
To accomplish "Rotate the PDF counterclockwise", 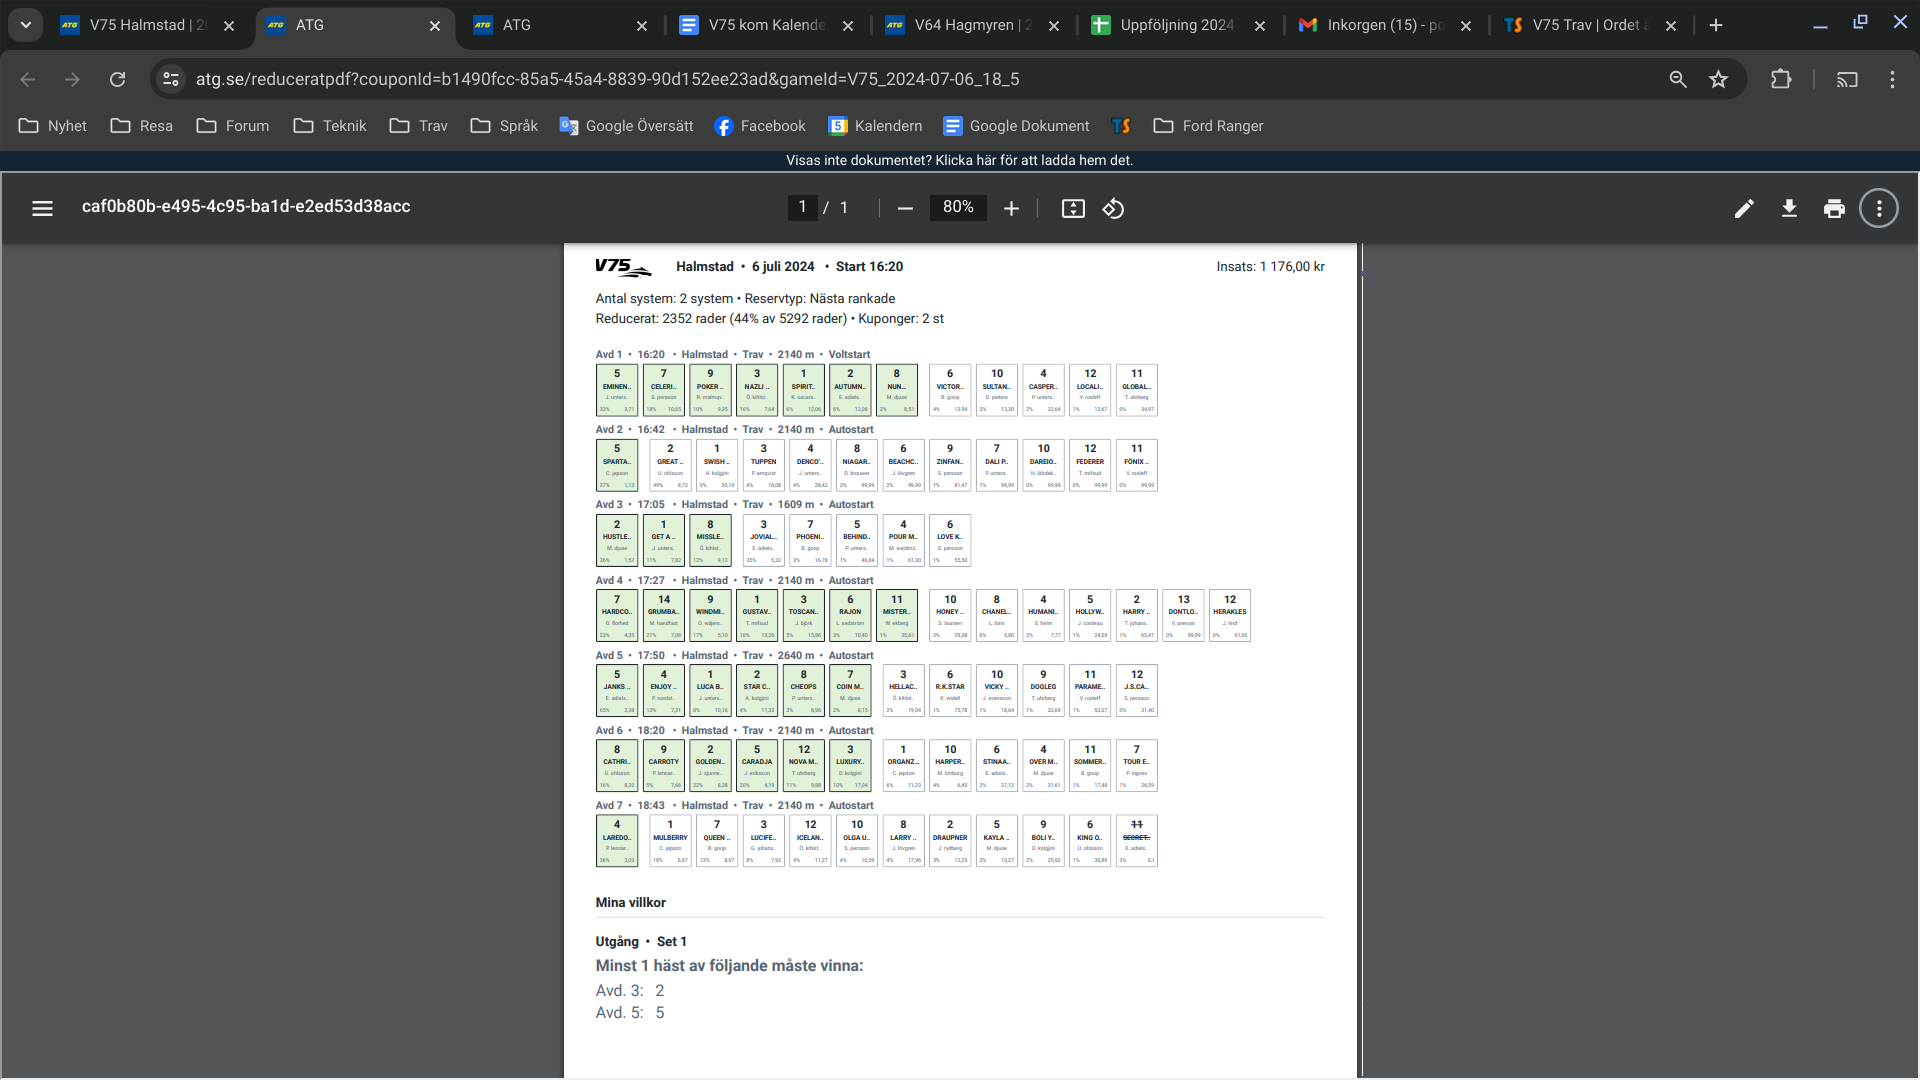I will [x=1113, y=208].
